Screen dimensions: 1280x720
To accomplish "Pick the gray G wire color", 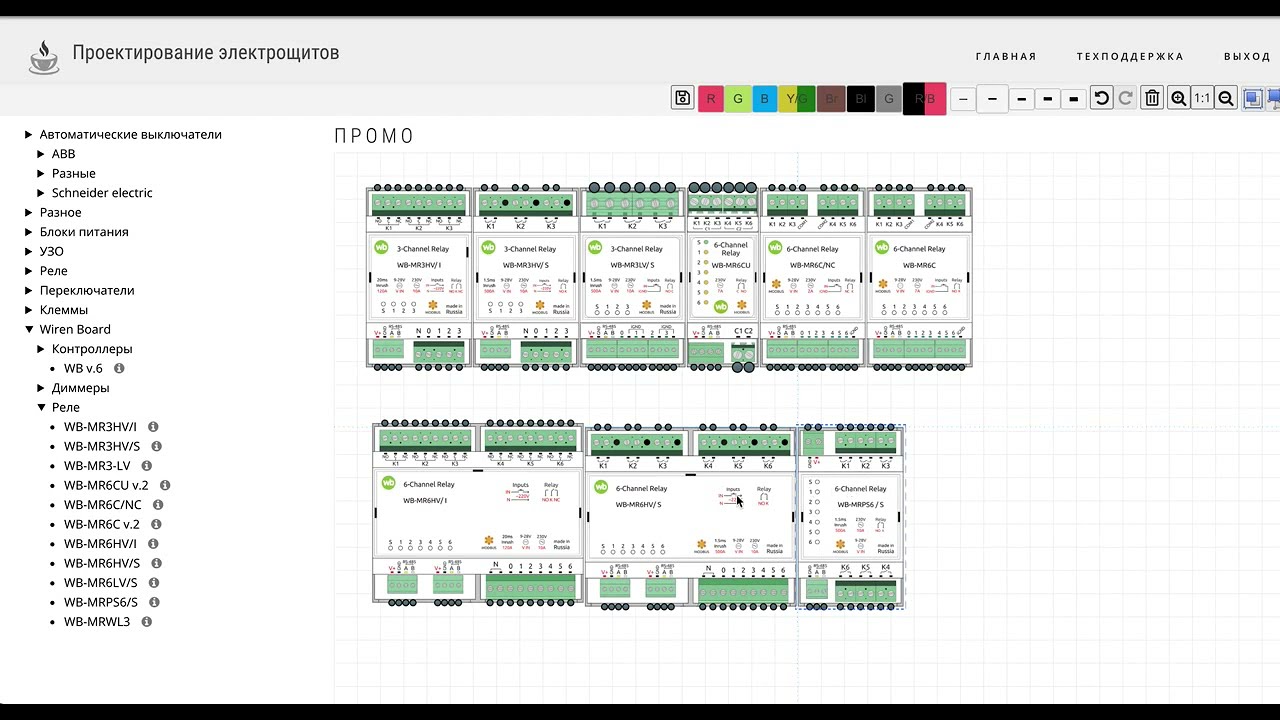I will tap(888, 99).
